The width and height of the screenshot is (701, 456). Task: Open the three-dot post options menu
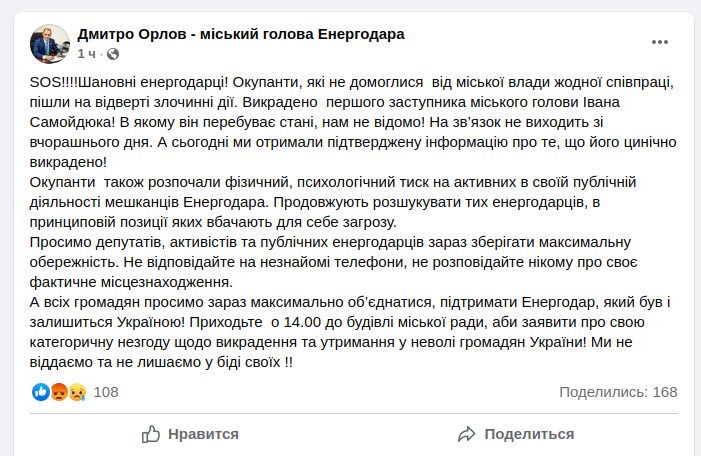coord(659,42)
